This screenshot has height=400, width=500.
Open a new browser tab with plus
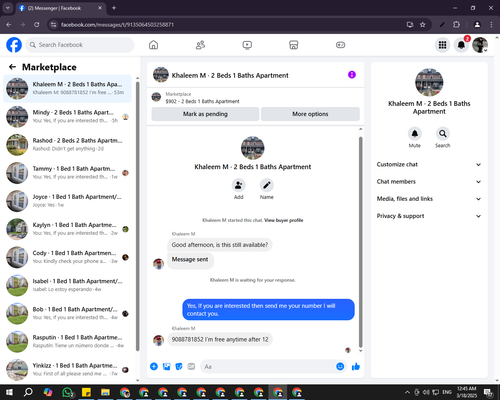click(x=114, y=8)
